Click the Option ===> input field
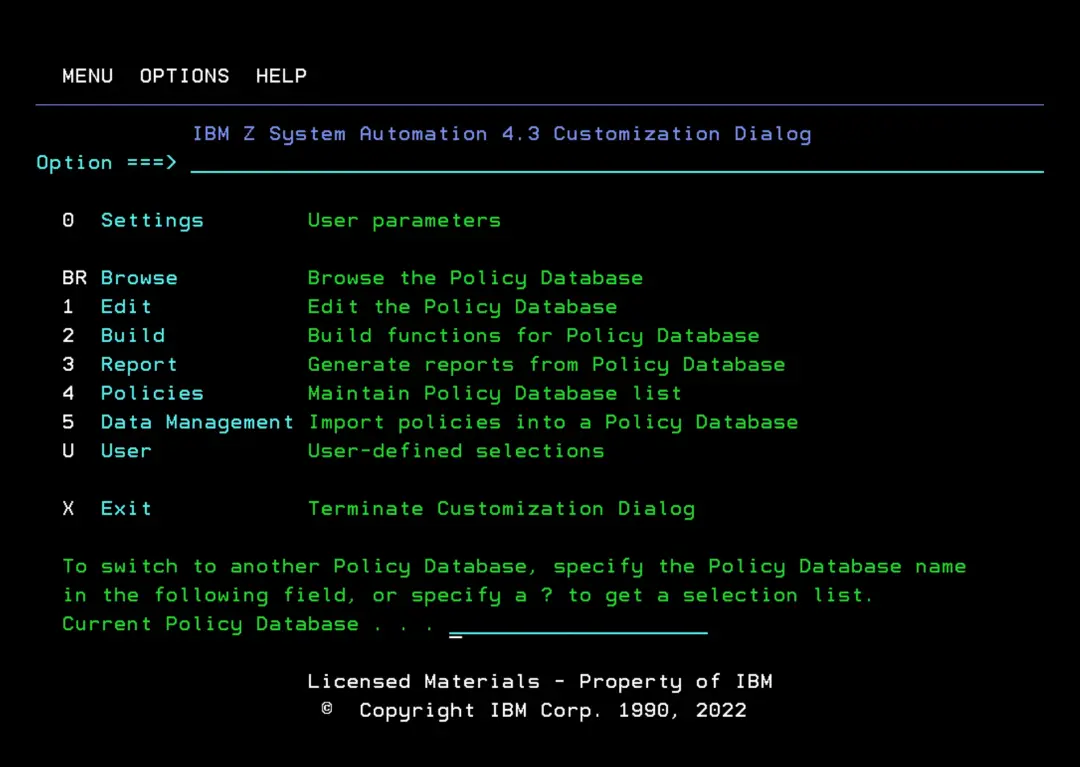 (x=617, y=163)
